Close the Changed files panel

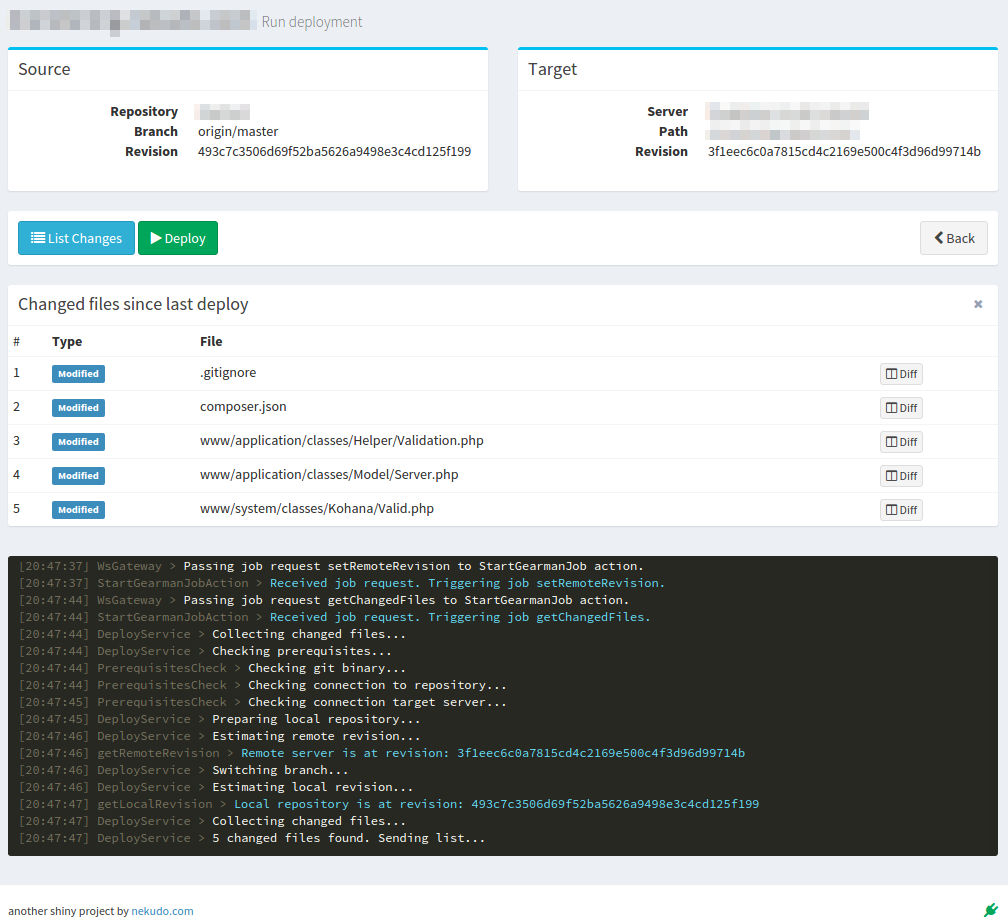978,303
